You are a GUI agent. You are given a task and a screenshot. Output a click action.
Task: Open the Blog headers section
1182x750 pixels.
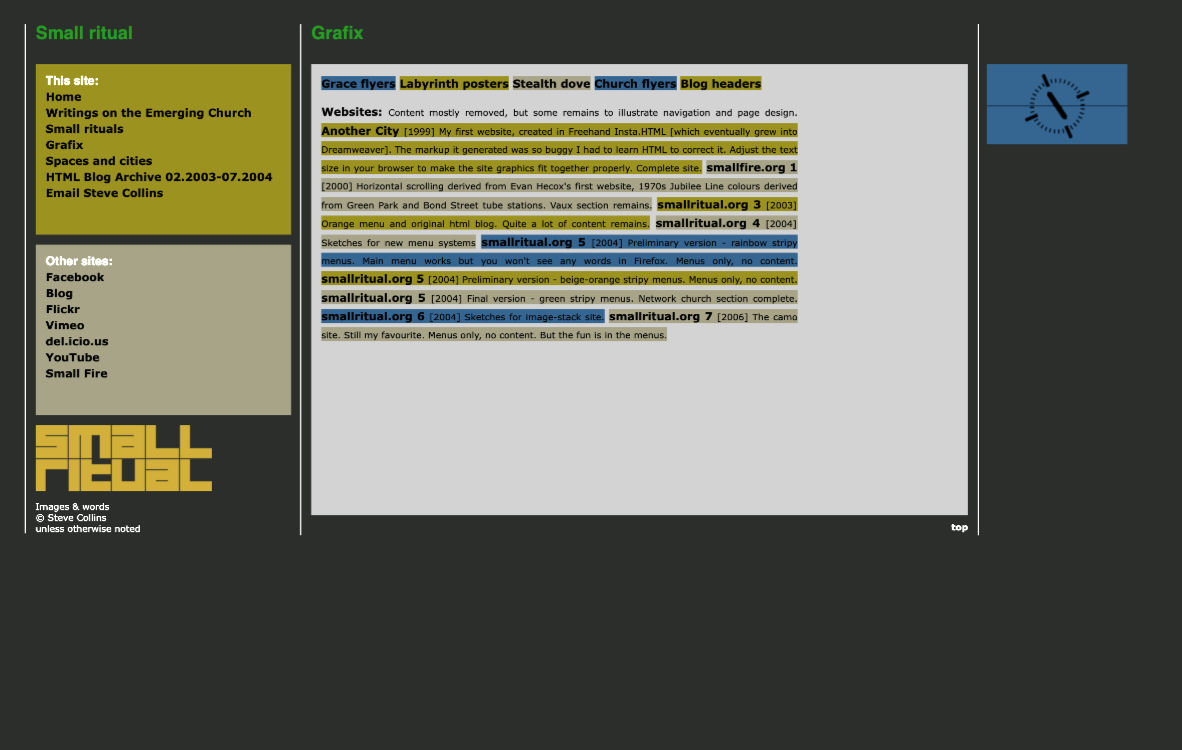pyautogui.click(x=720, y=84)
